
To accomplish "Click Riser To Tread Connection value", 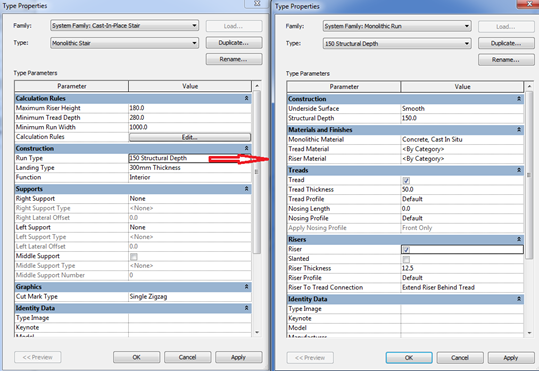I will [462, 287].
